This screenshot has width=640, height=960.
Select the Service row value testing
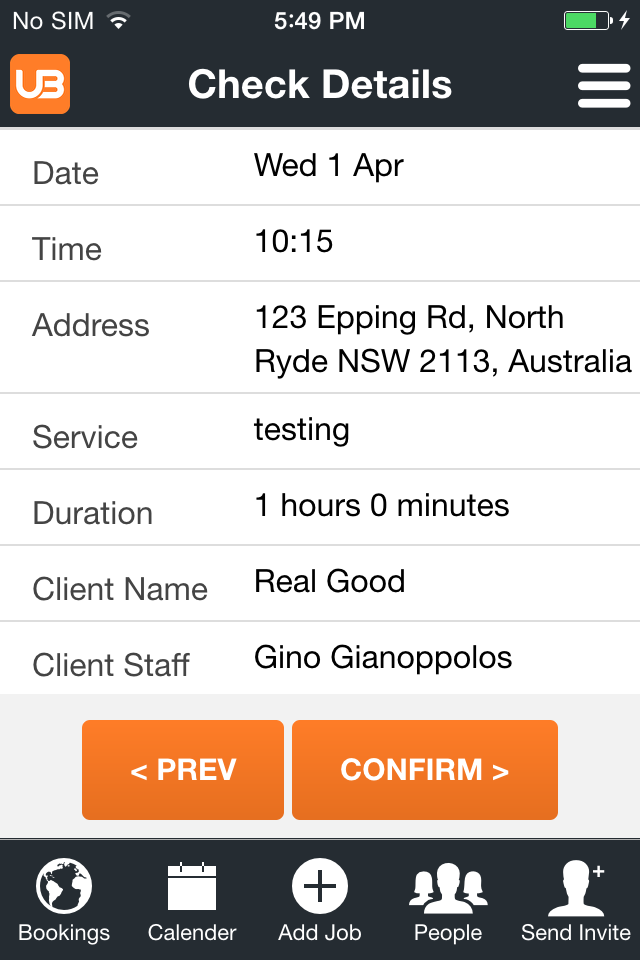pos(302,430)
